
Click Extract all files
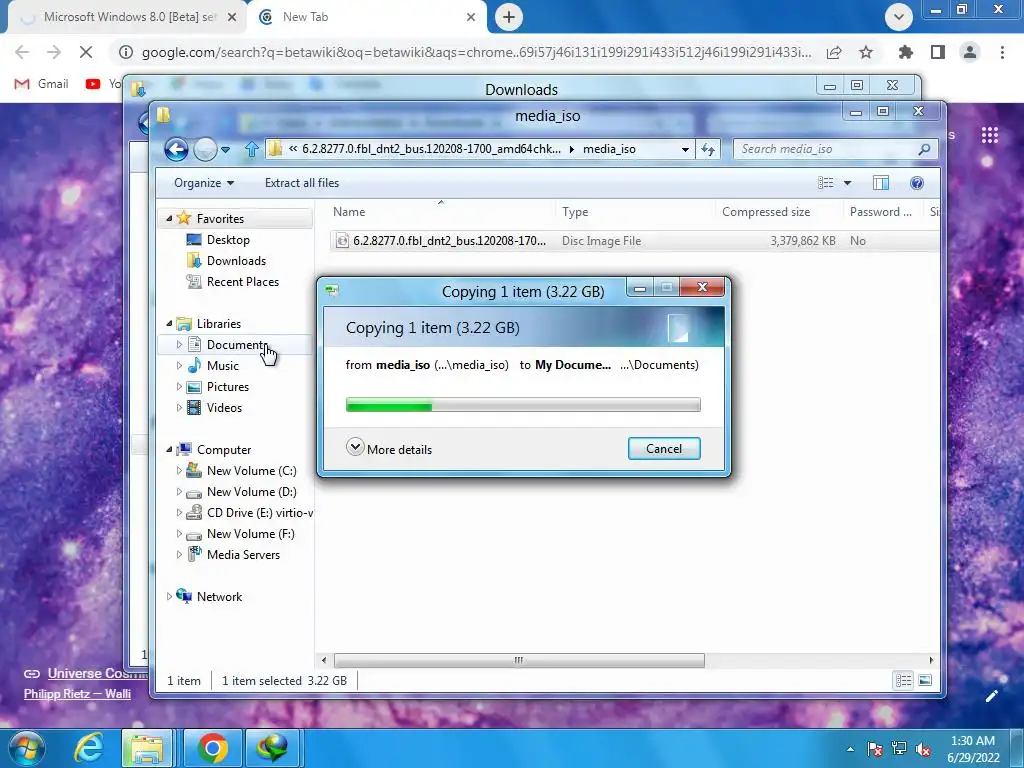[x=302, y=183]
